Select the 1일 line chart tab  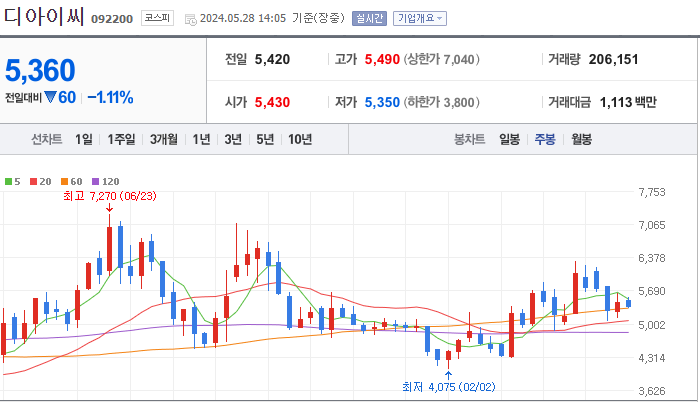click(83, 139)
